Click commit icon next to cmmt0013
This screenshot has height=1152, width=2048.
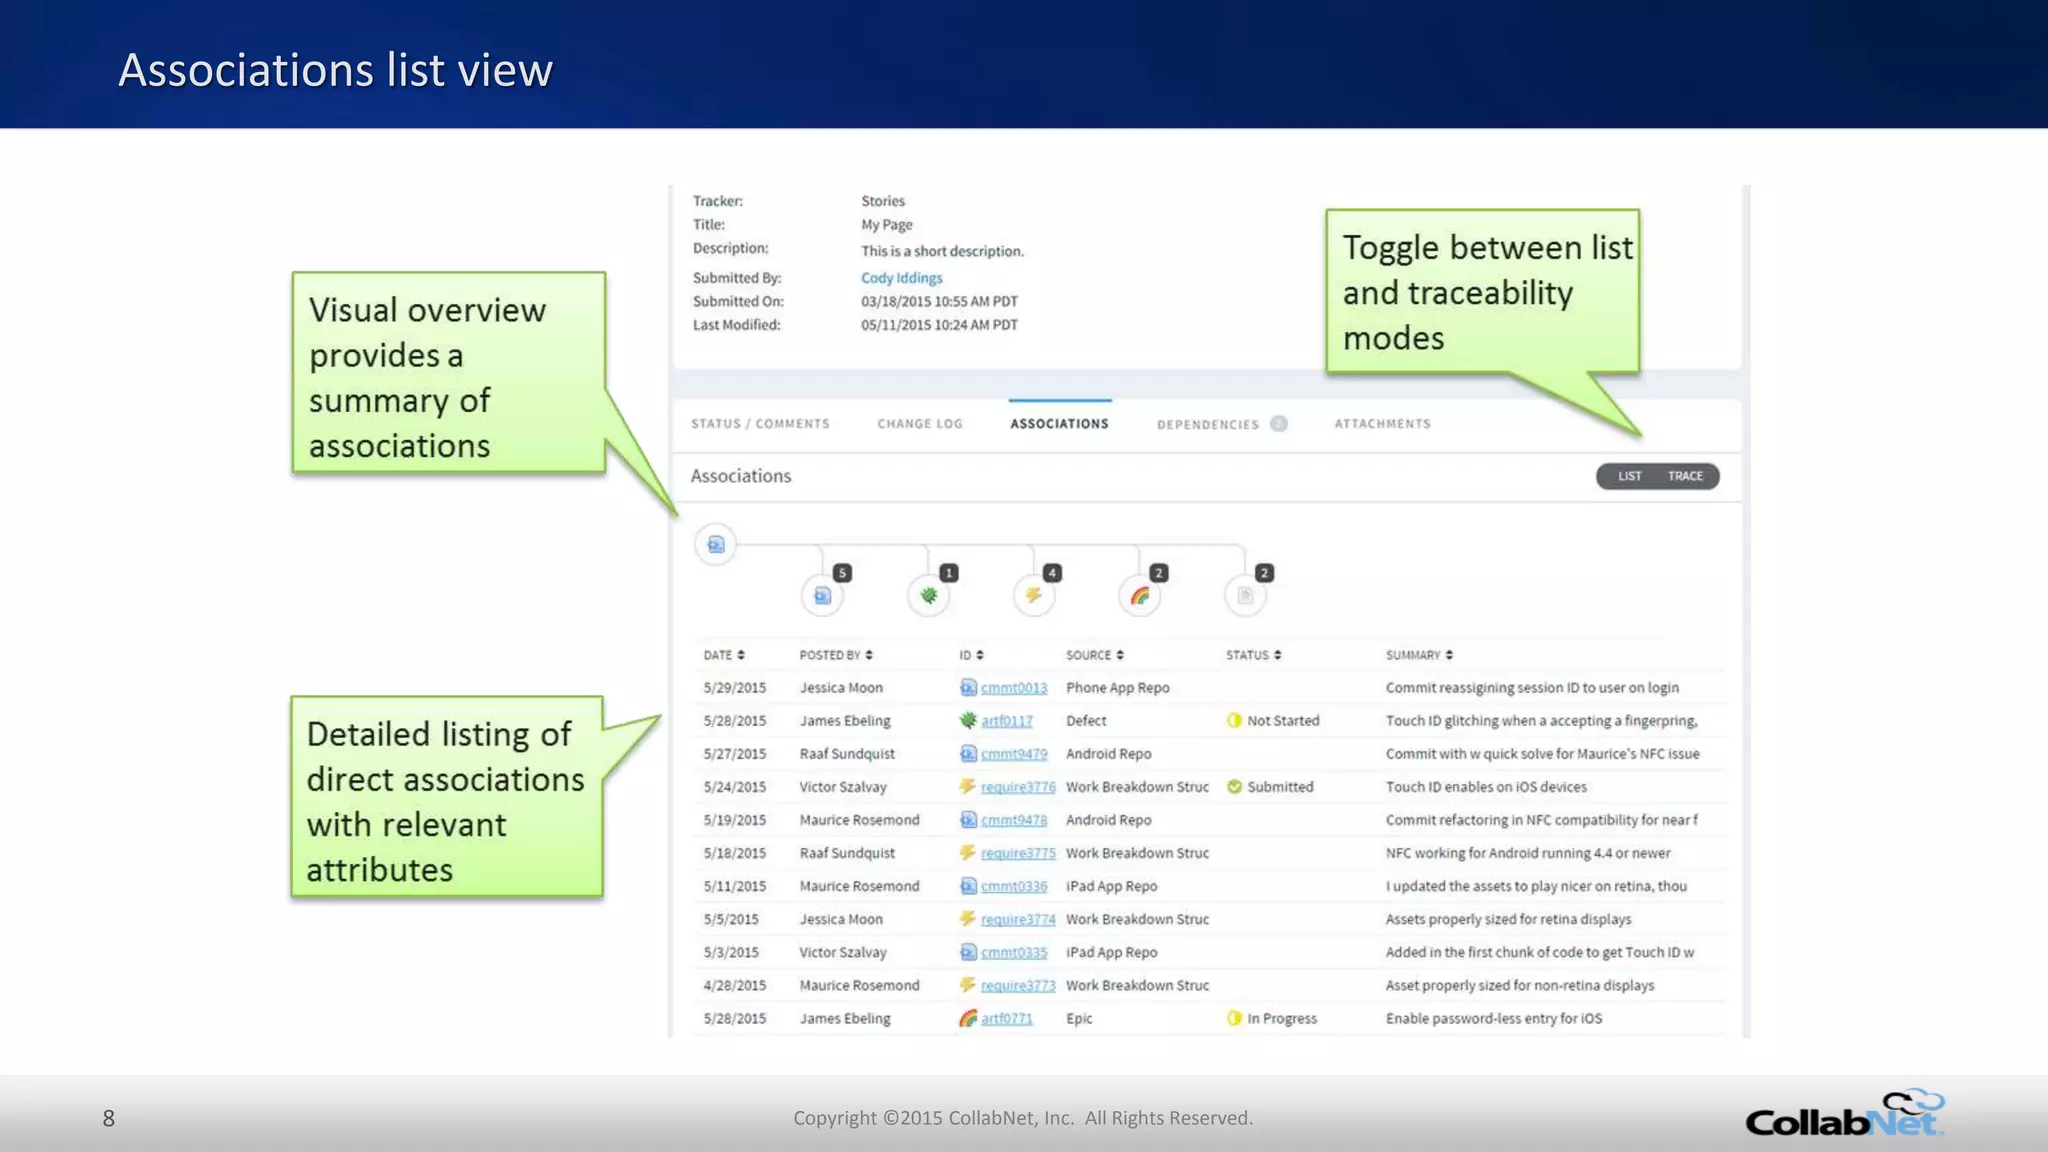967,688
